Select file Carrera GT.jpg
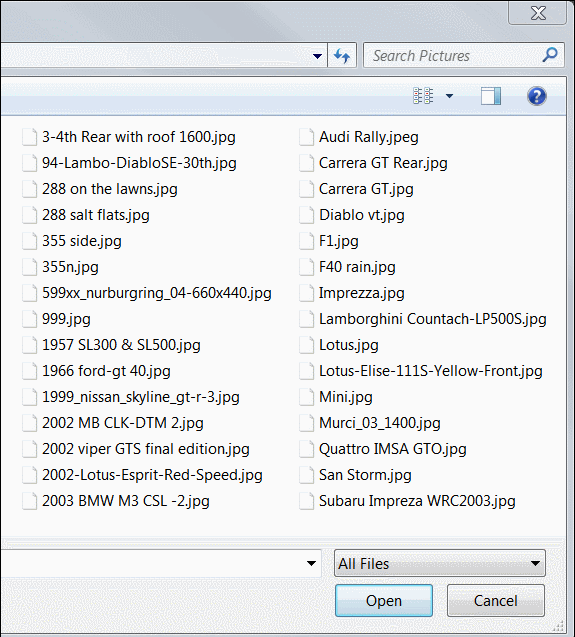 click(356, 189)
